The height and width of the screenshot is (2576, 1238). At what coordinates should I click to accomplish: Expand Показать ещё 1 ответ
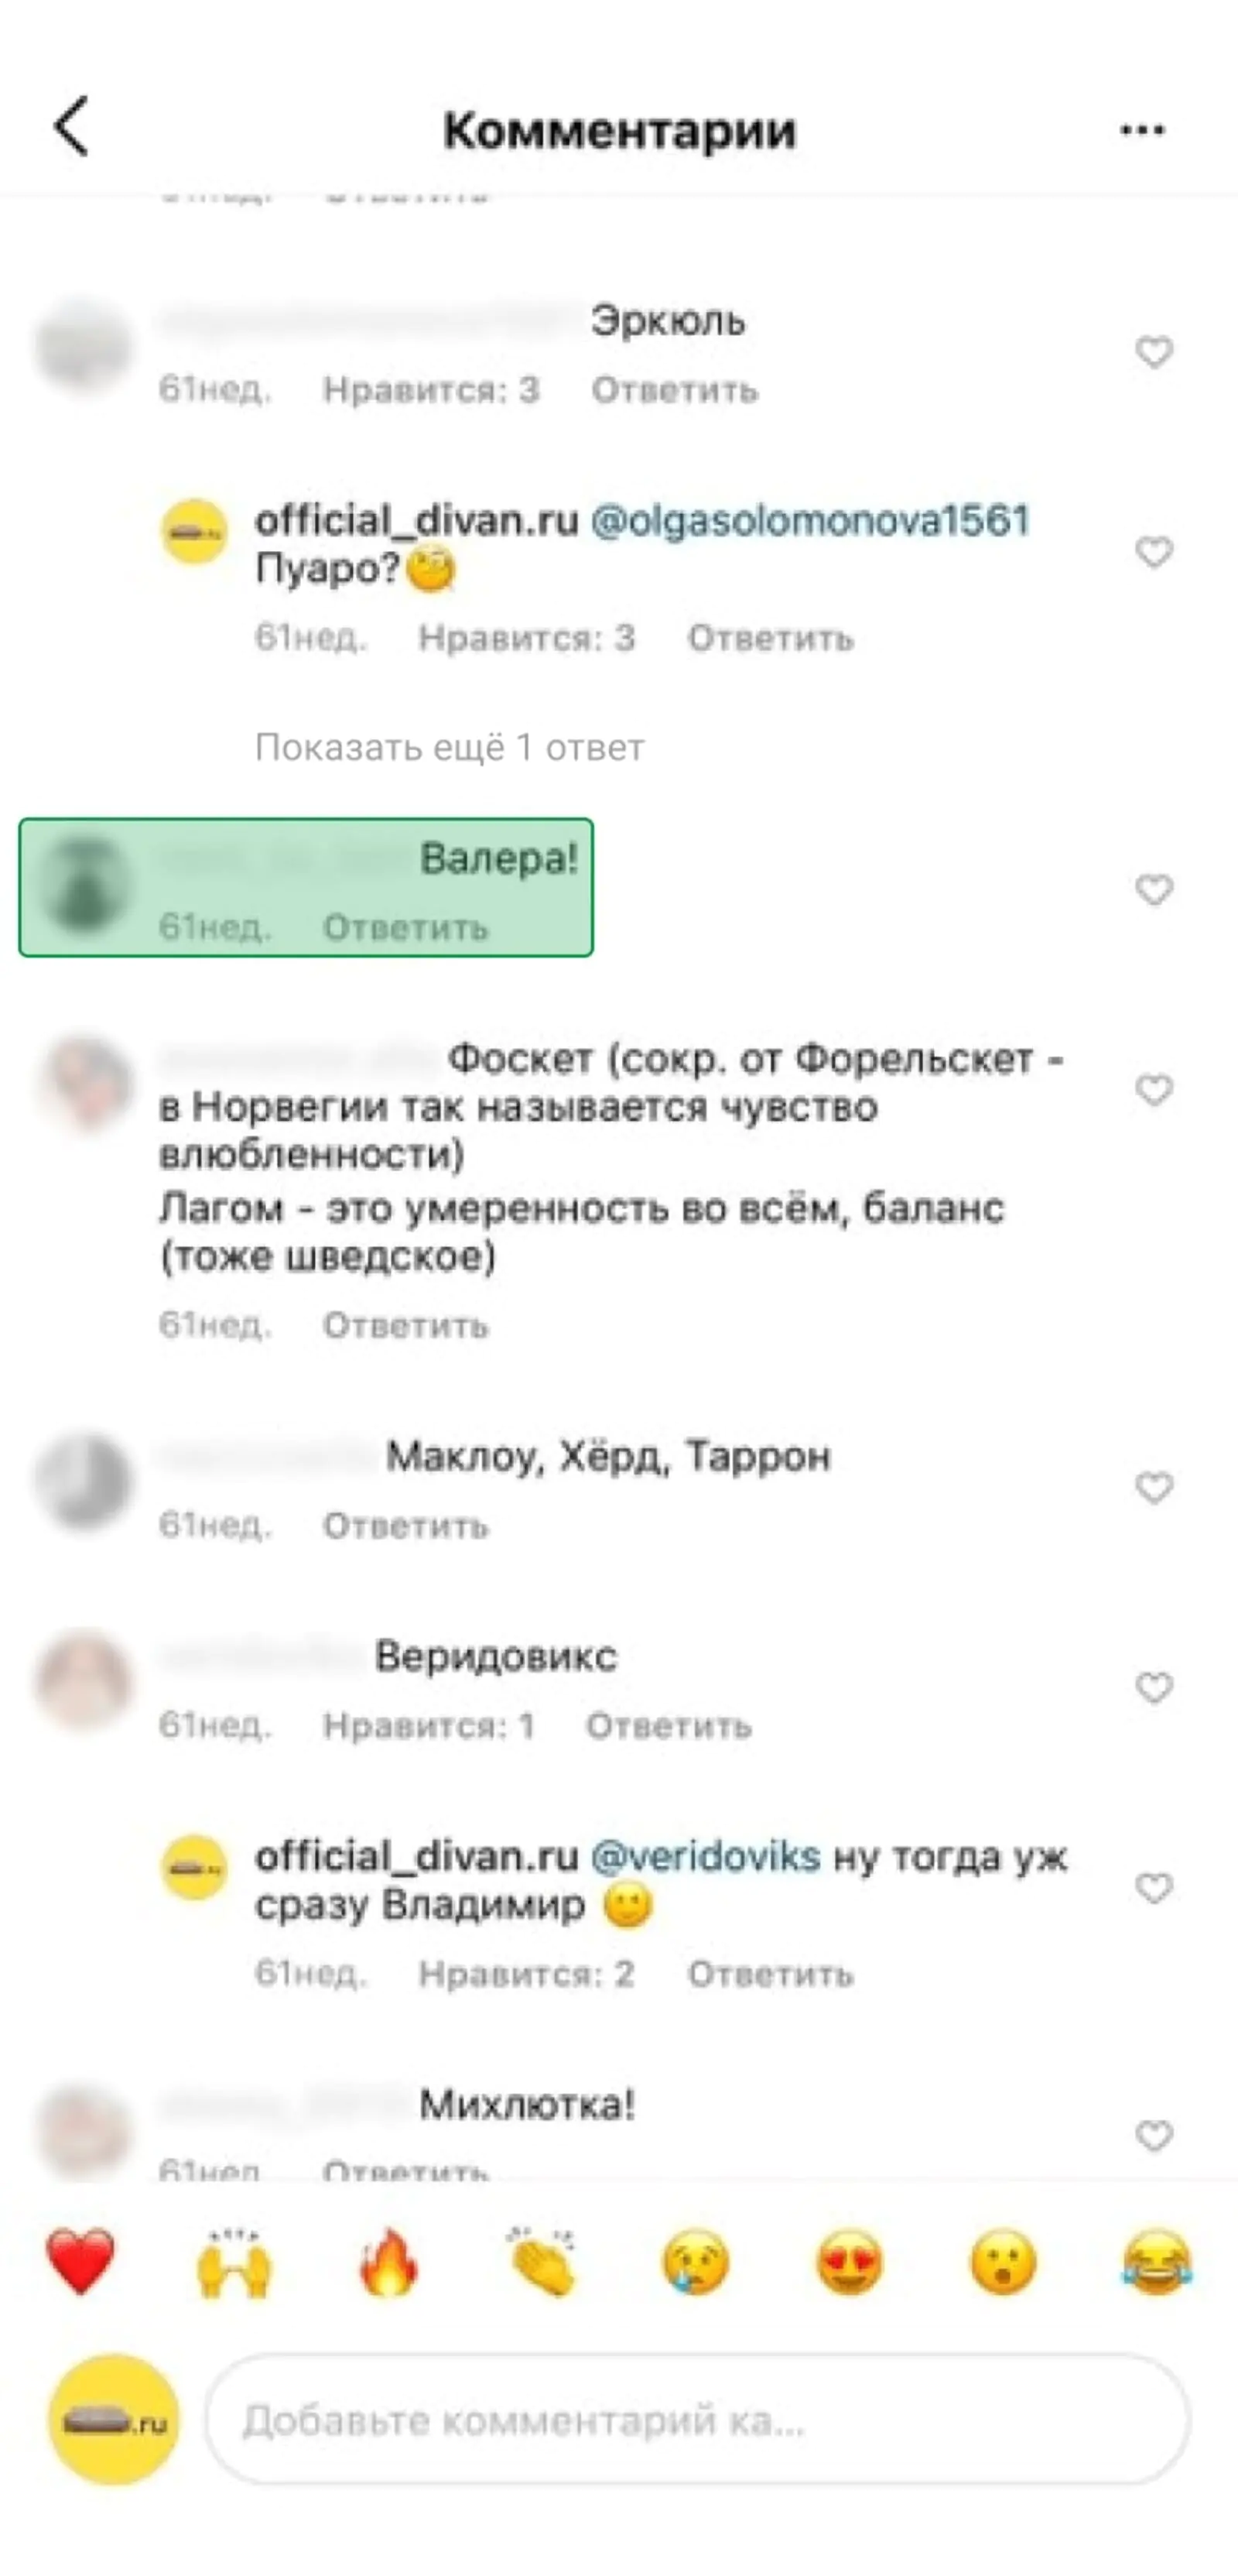point(449,747)
